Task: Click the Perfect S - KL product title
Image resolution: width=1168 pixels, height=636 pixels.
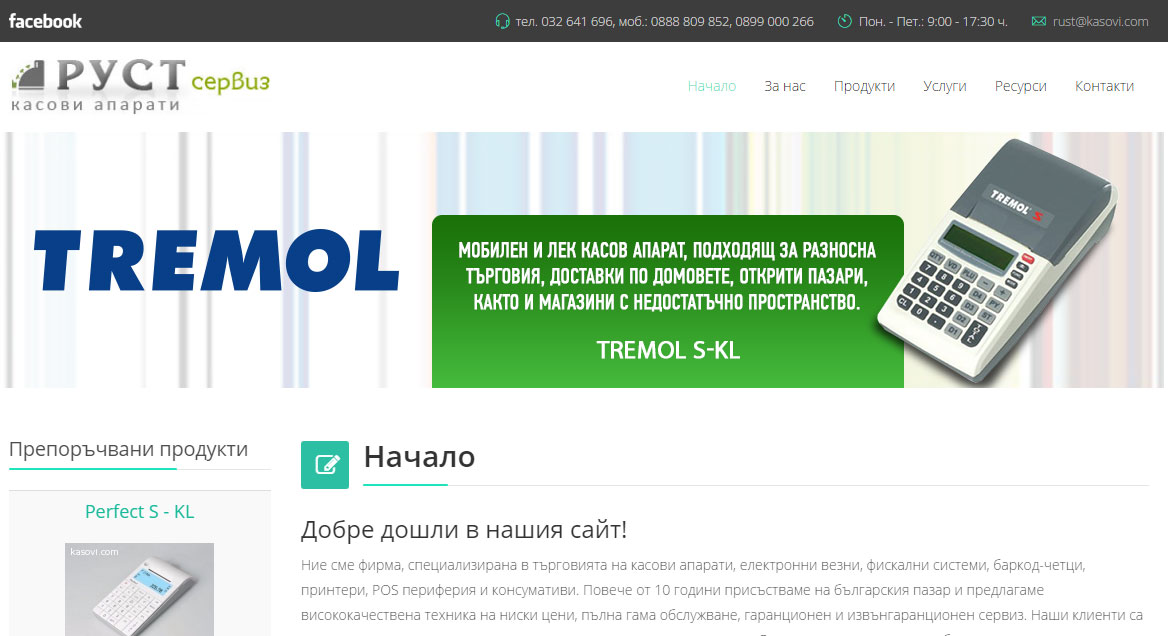Action: pos(140,512)
